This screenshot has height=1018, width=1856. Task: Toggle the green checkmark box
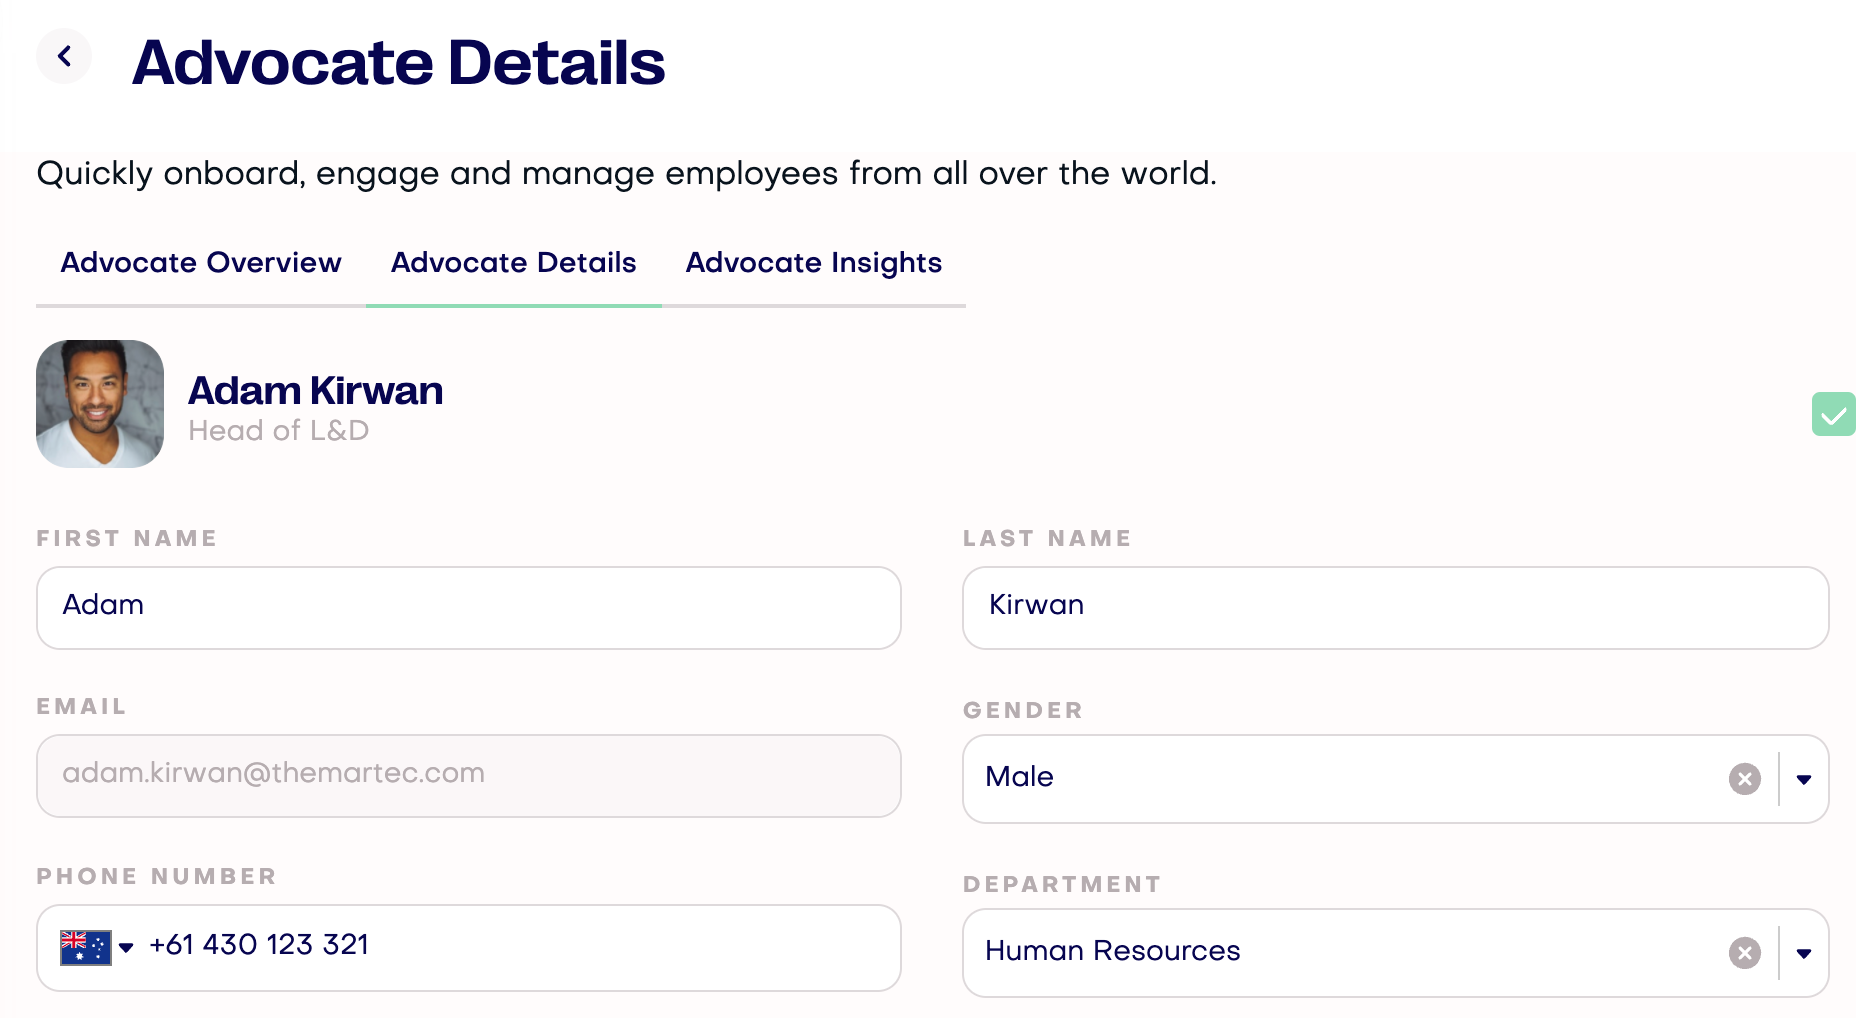click(1833, 414)
